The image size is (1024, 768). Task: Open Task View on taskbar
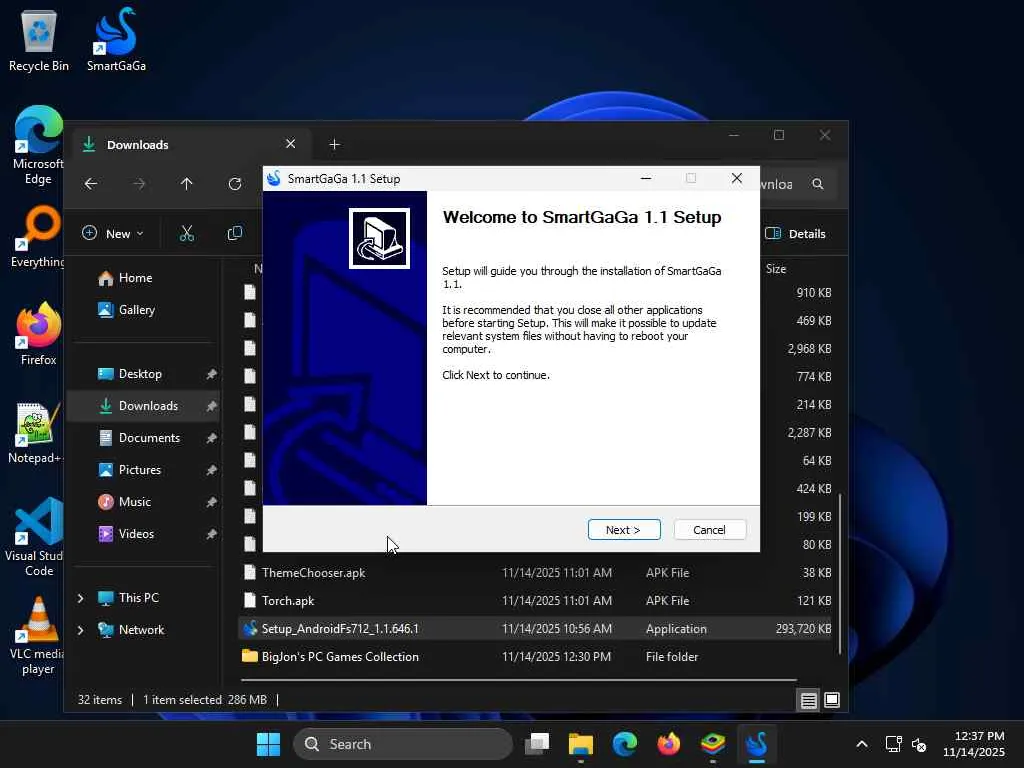[537, 744]
